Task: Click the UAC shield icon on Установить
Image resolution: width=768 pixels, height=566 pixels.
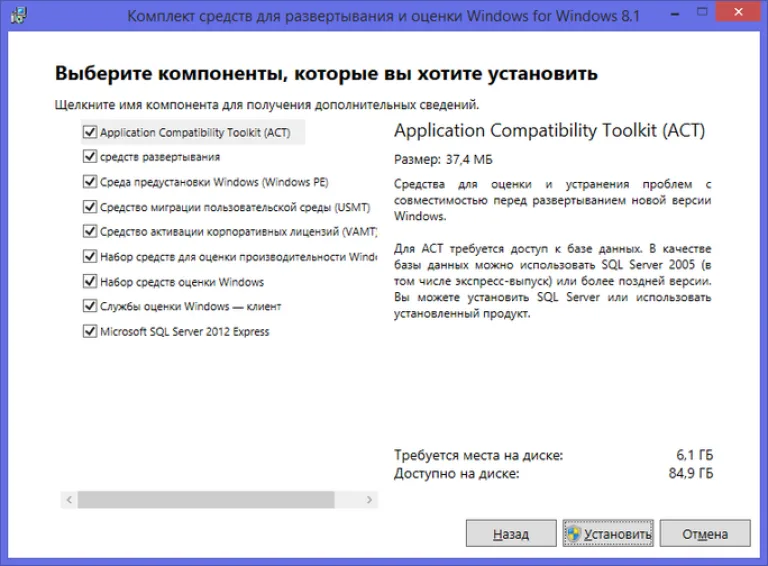Action: (x=573, y=534)
